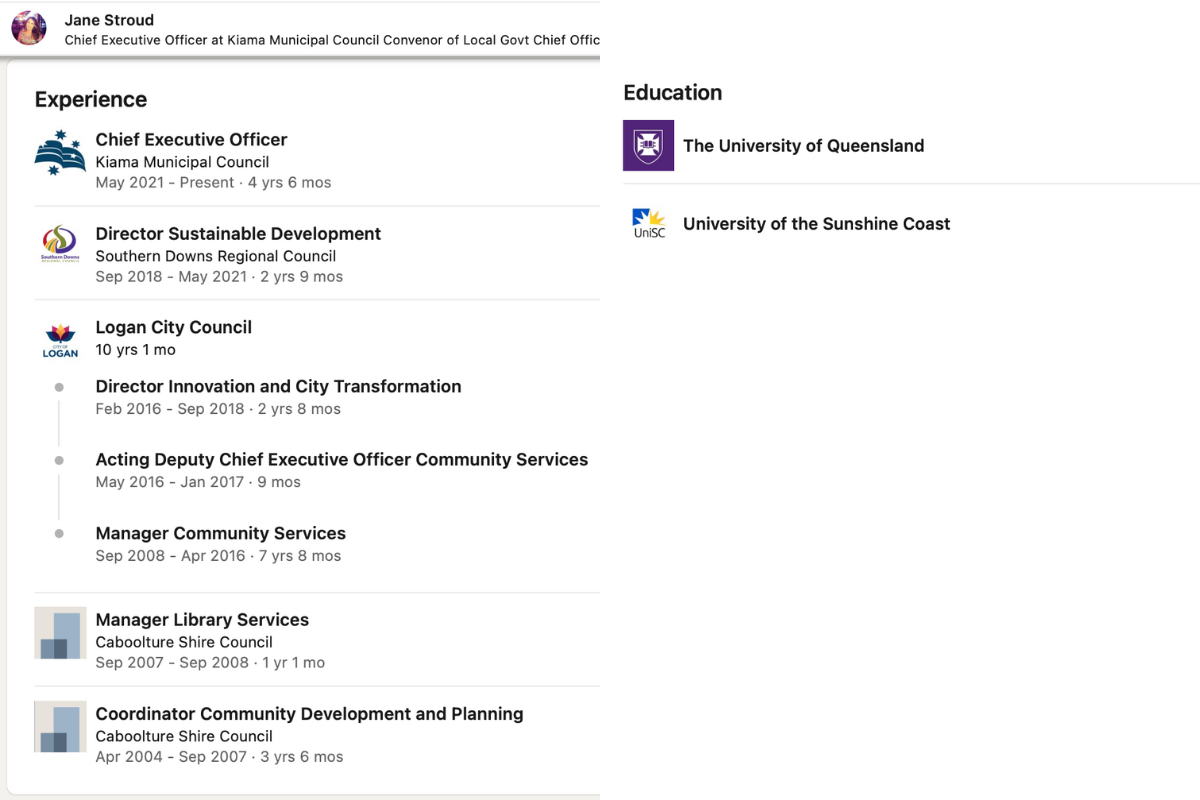The width and height of the screenshot is (1200, 800).
Task: Click the UniSC university logo
Action: tap(648, 224)
